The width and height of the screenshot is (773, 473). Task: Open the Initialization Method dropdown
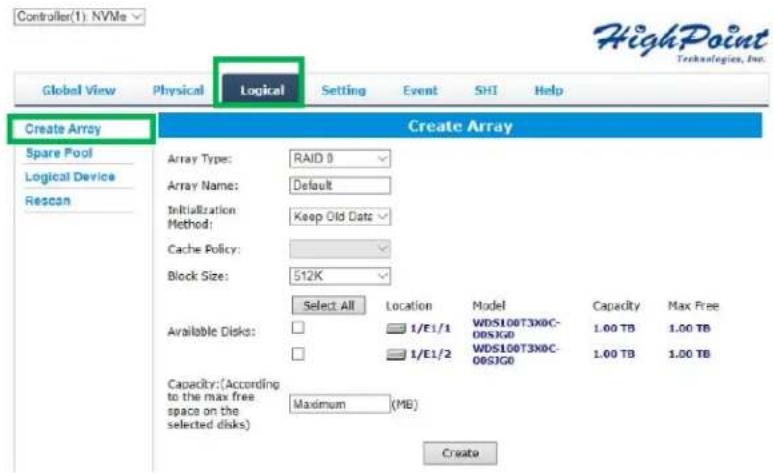(340, 217)
